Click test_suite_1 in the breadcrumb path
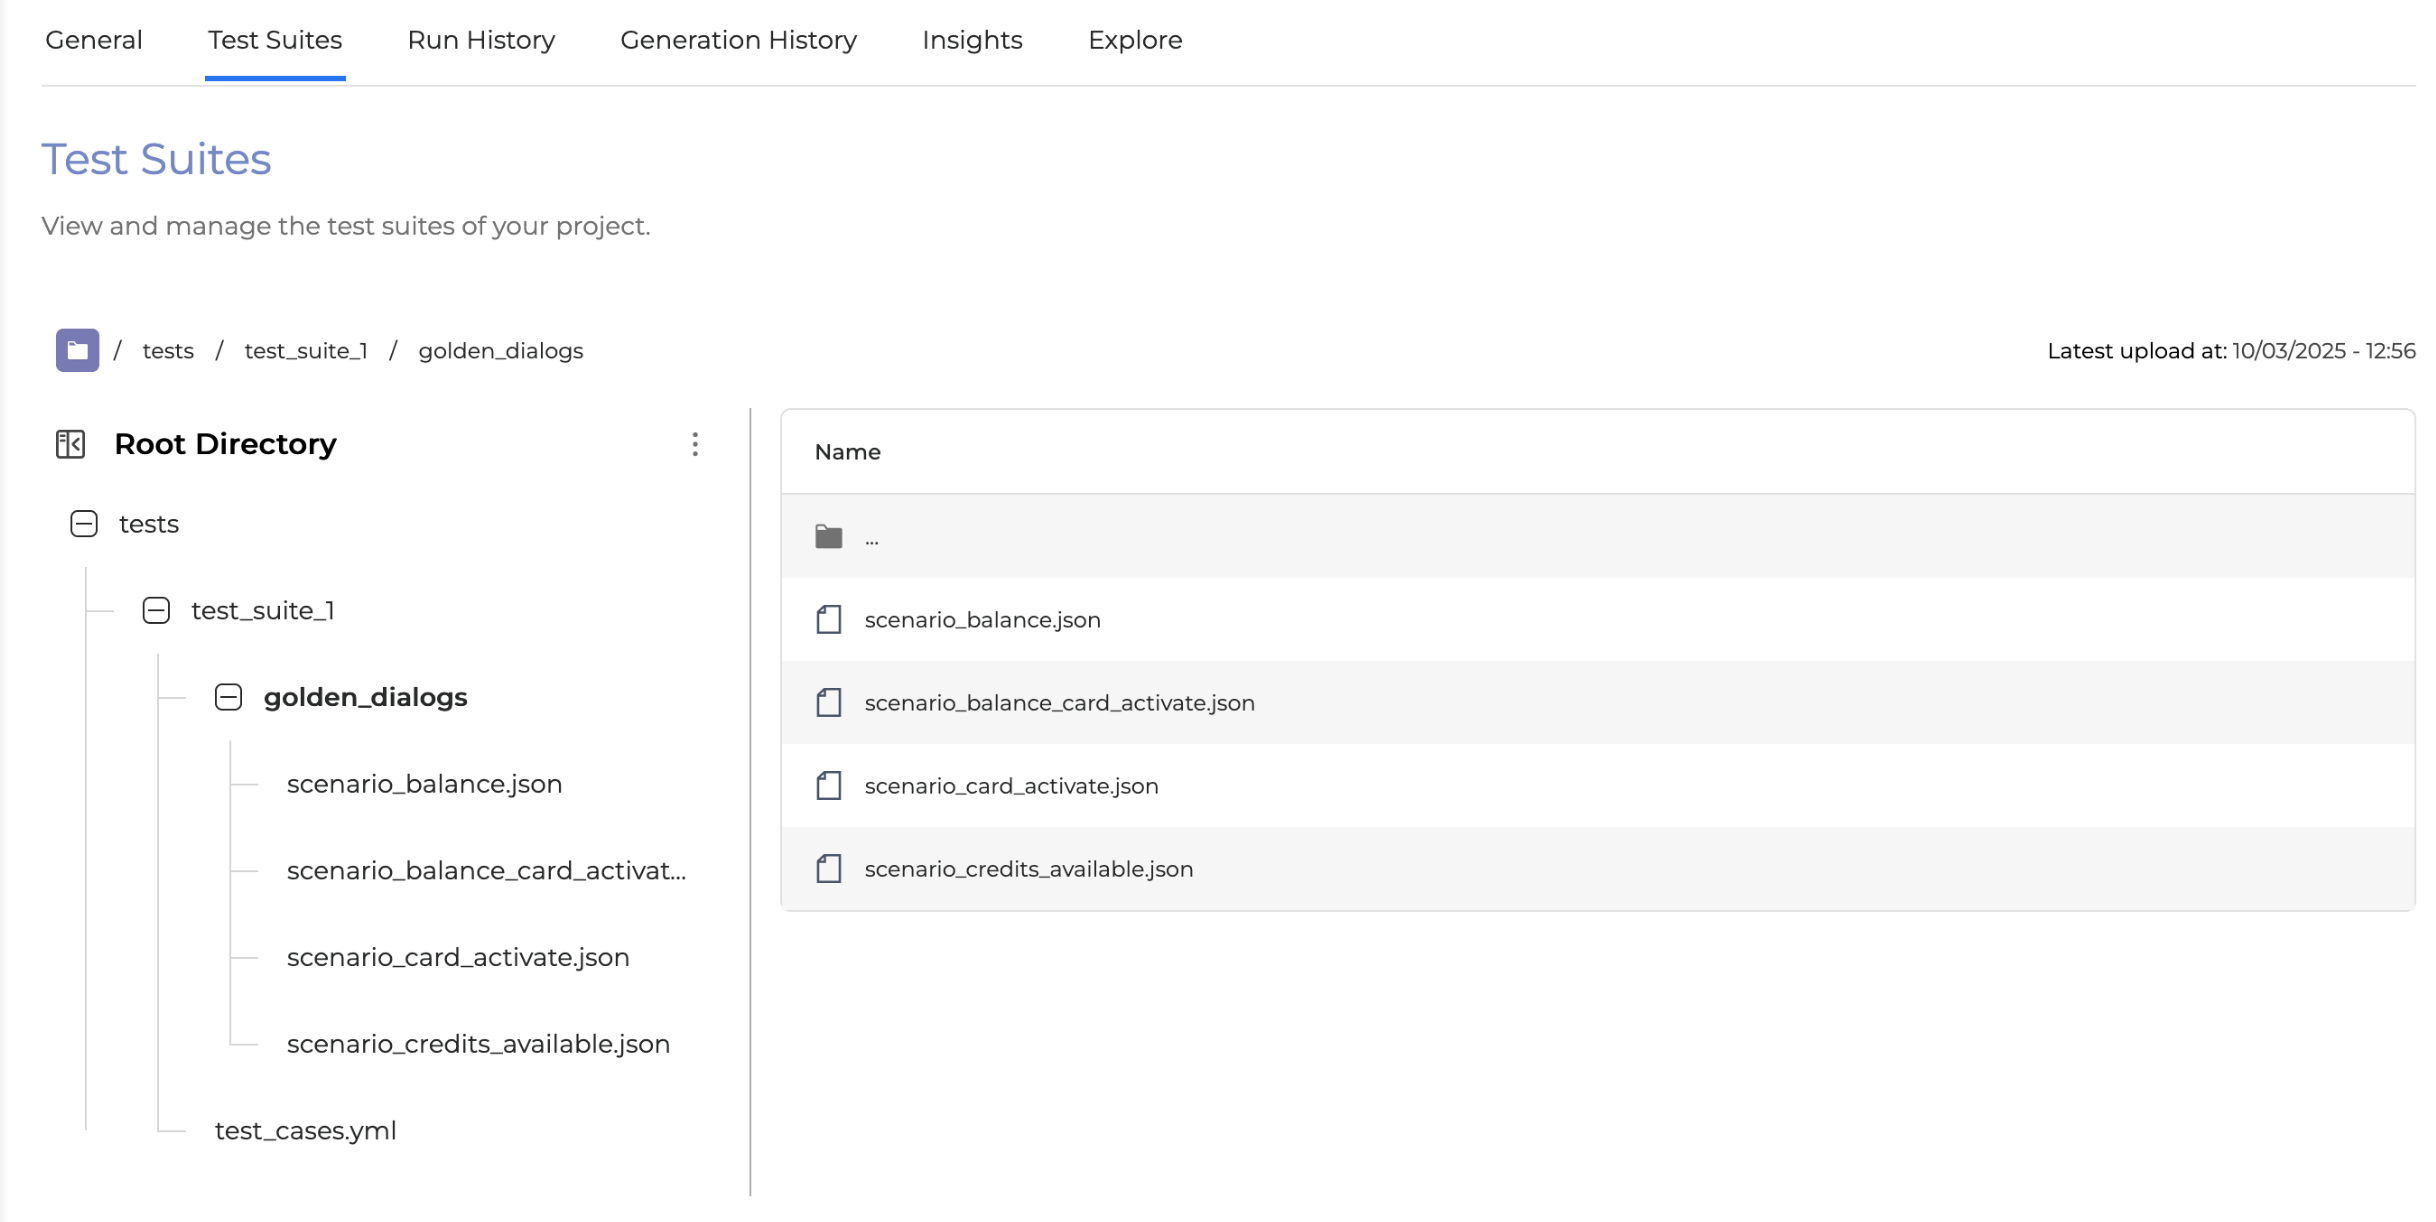Image resolution: width=2436 pixels, height=1222 pixels. coord(306,351)
